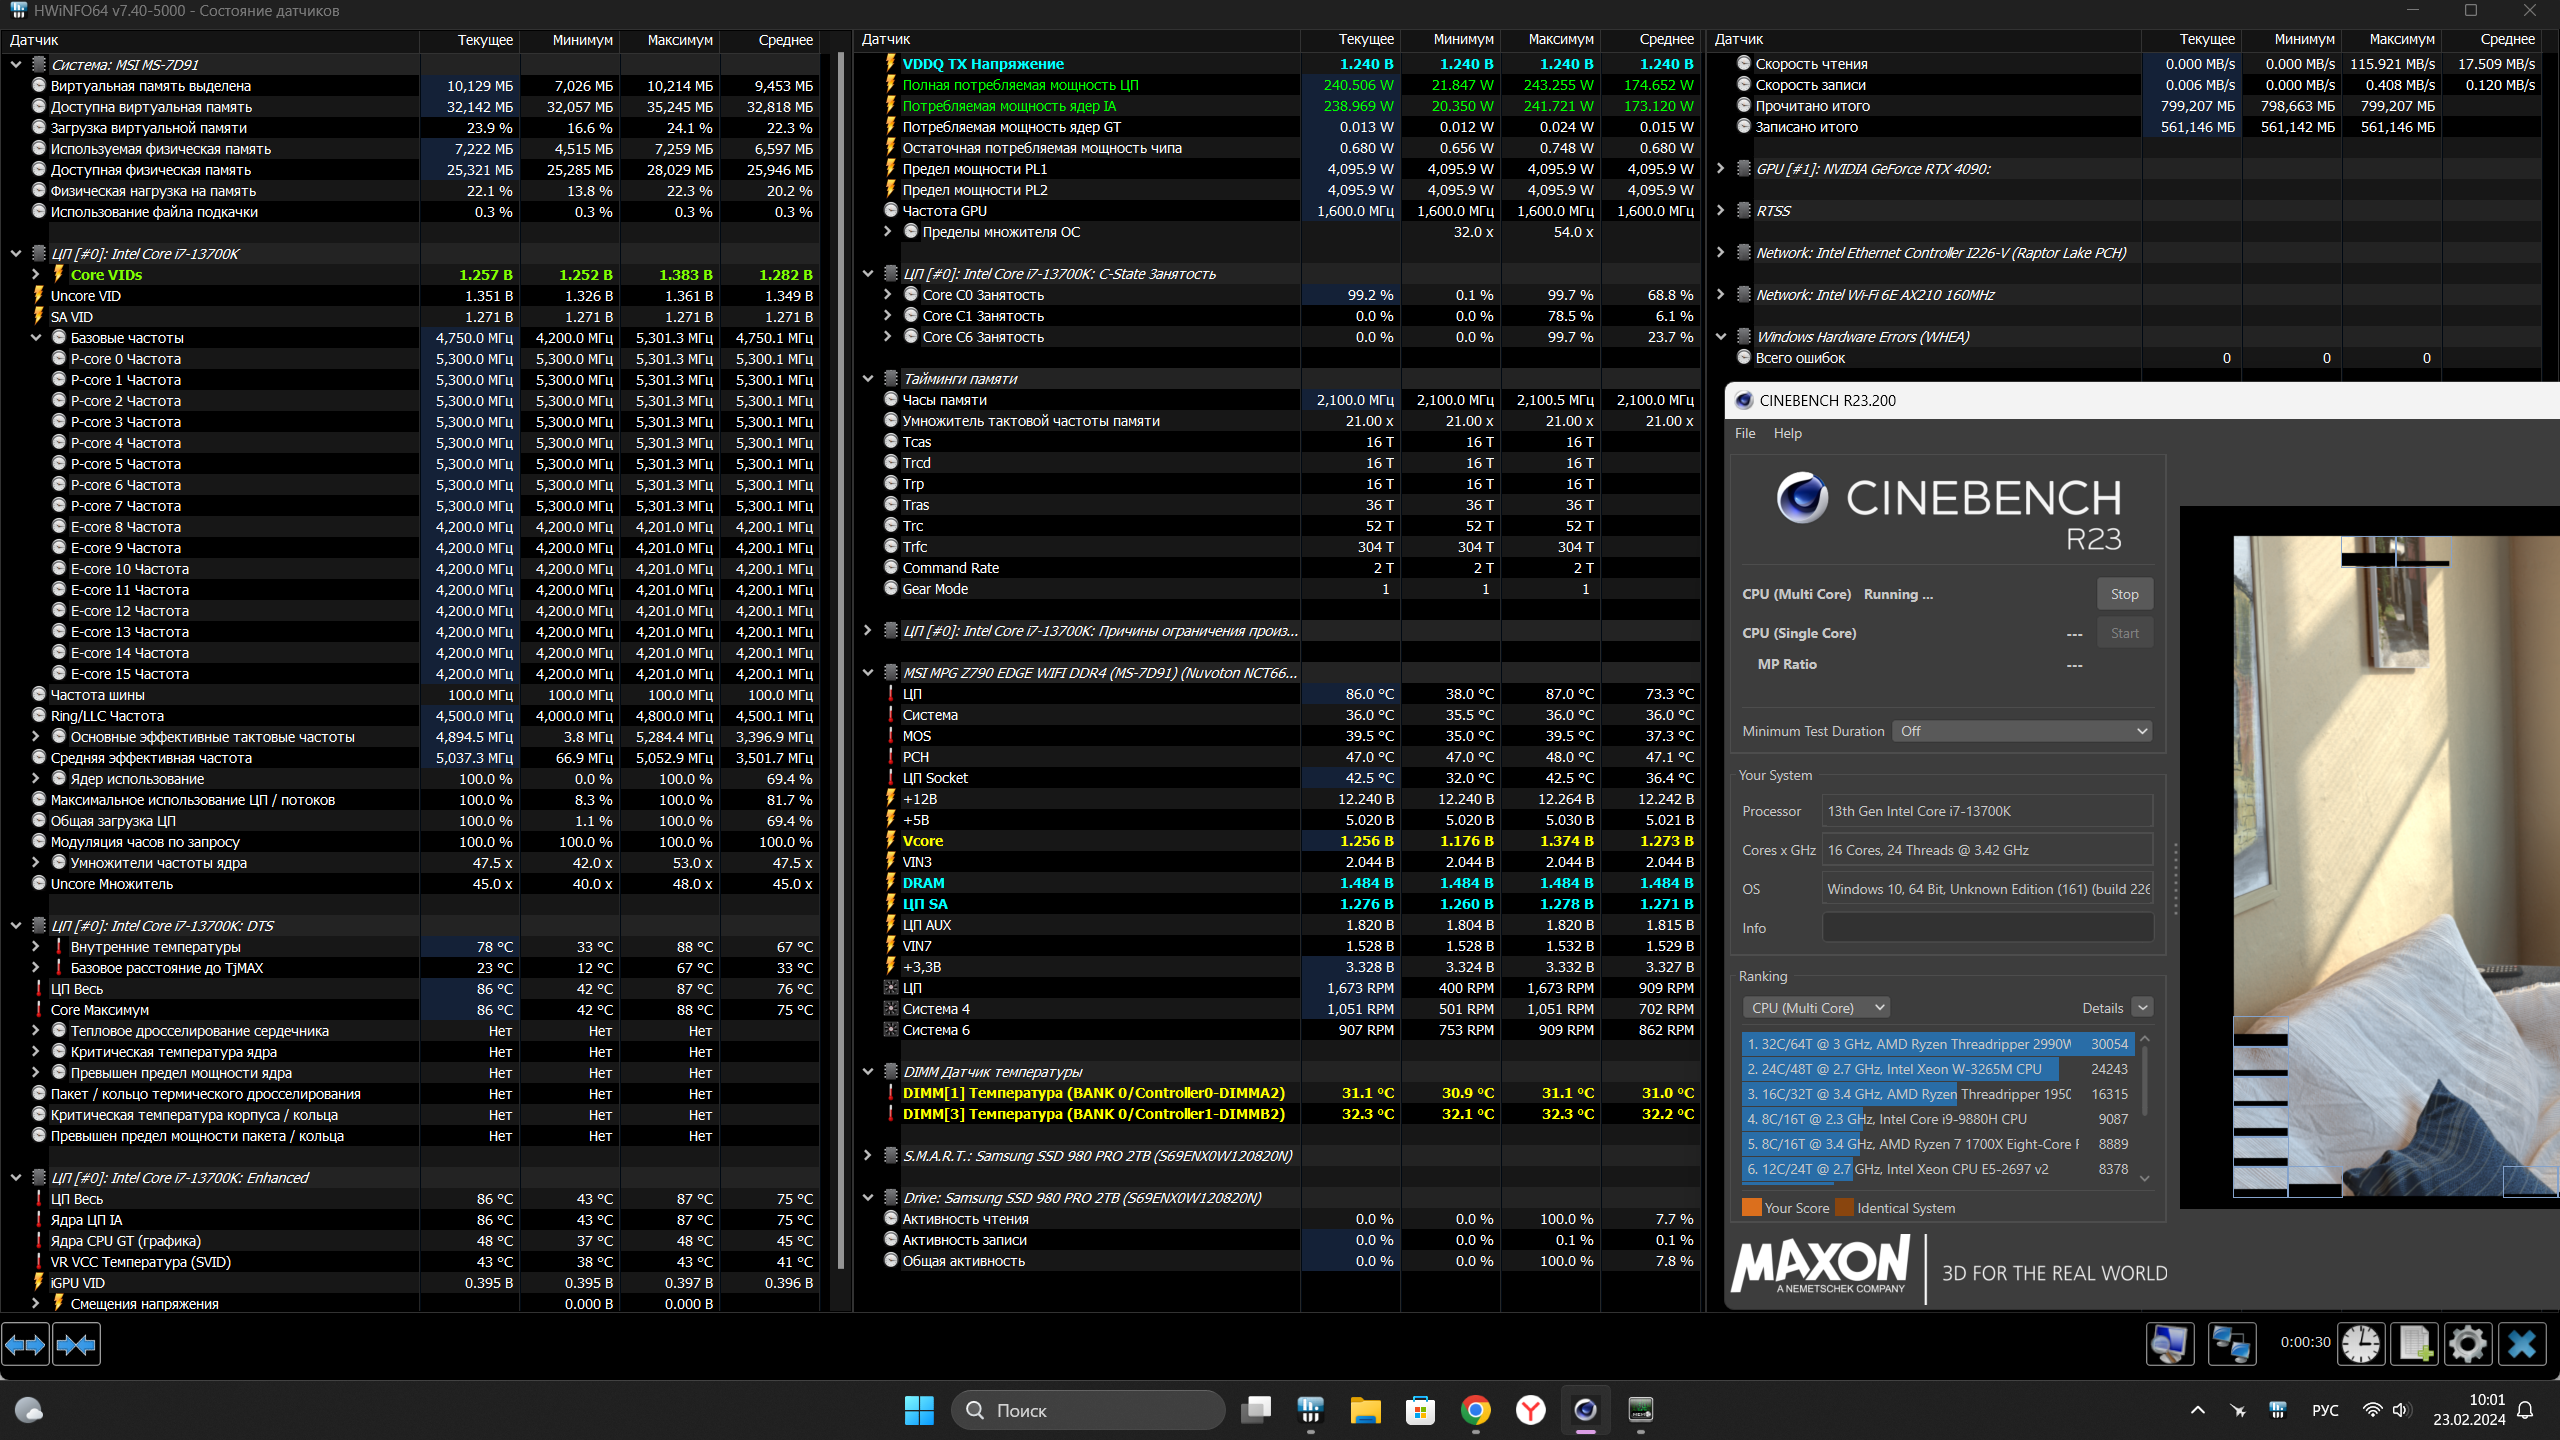2560x1440 pixels.
Task: Reset the sensor timer via the clock icon
Action: pyautogui.click(x=2361, y=1343)
